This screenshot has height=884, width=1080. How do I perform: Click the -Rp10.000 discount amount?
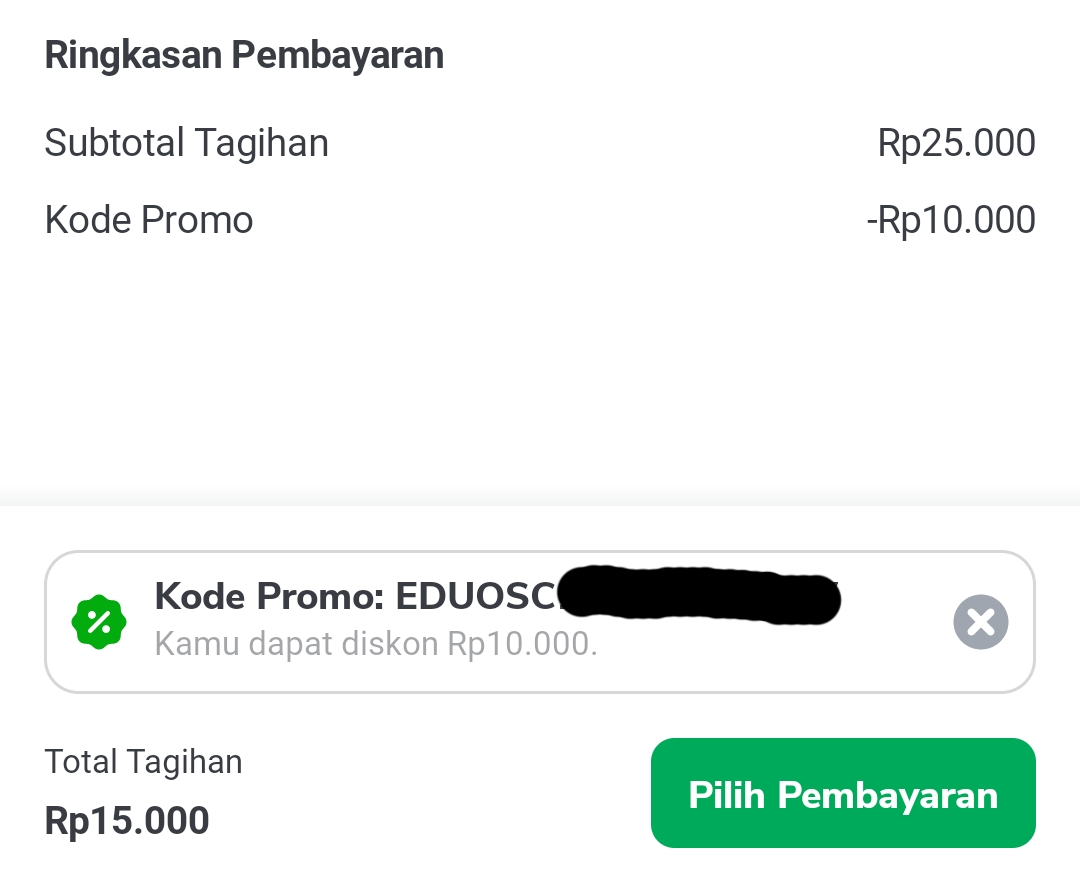coord(951,219)
